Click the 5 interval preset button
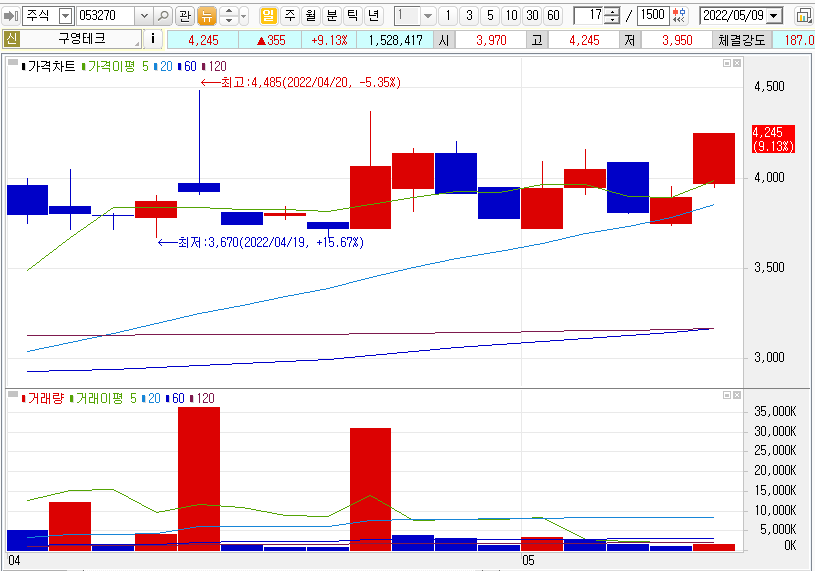 [490, 16]
